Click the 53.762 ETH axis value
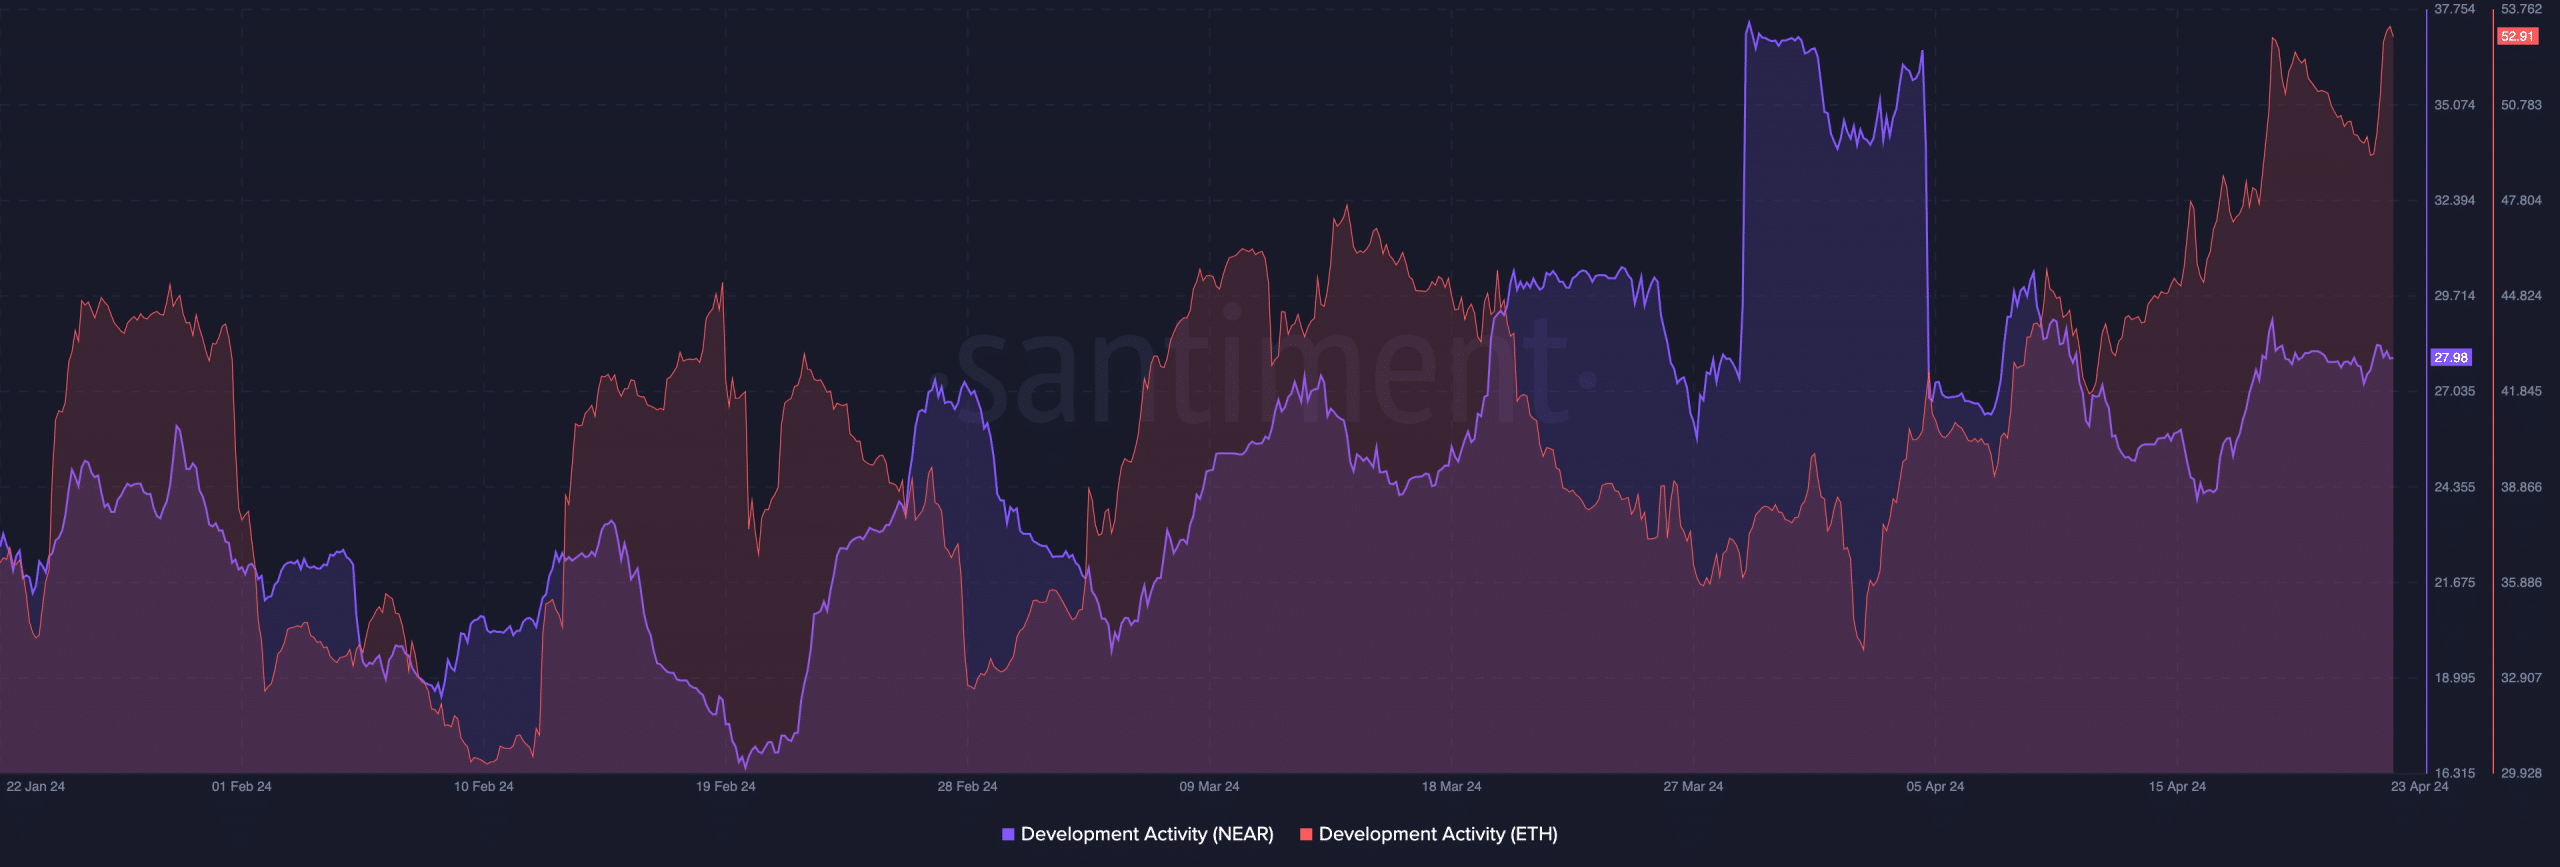2560x867 pixels. coord(2521,9)
